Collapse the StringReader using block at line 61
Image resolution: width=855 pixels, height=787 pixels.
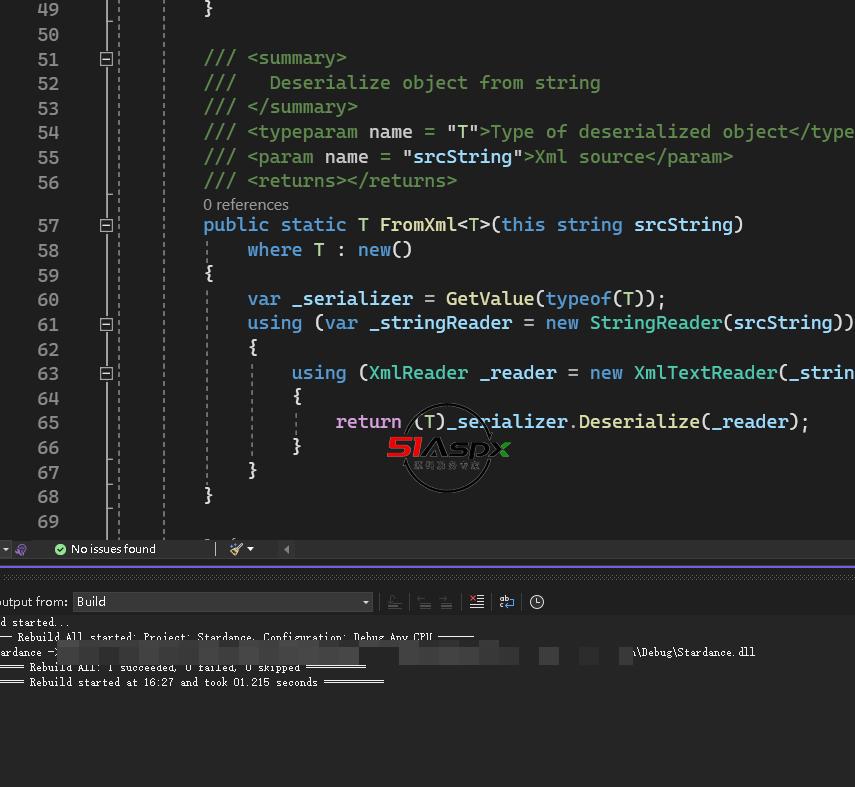tap(106, 325)
